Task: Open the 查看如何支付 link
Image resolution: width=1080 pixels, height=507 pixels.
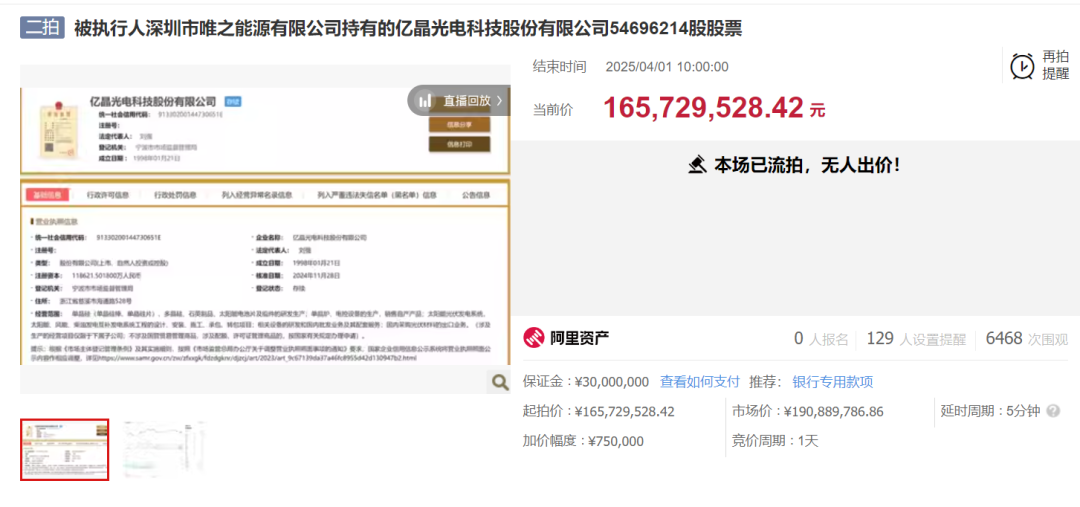Action: 699,382
